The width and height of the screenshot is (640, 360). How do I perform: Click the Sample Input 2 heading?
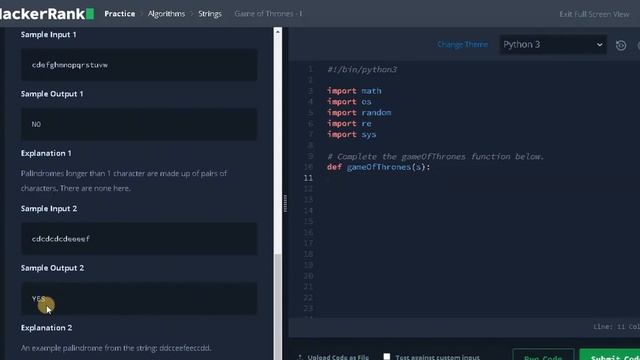(49, 209)
